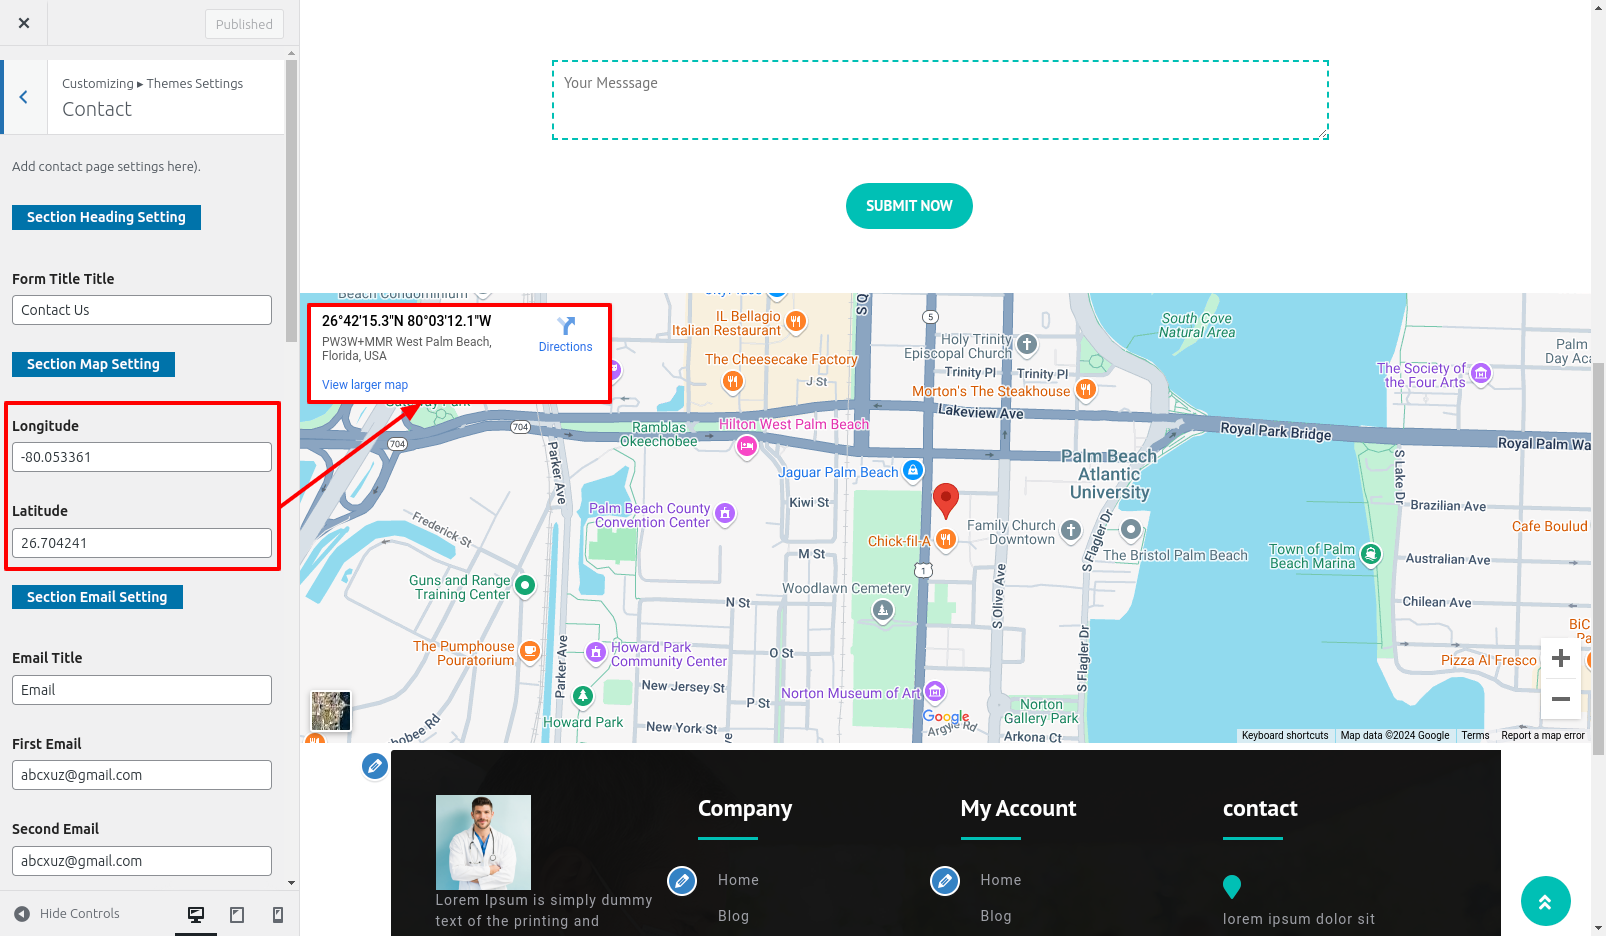The image size is (1606, 936).
Task: Open Directions from map info card
Action: tap(565, 334)
